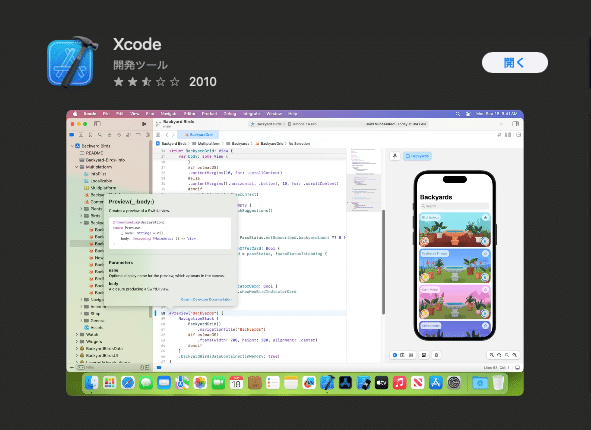Open the Edit menu in preview menu bar
Viewport: 591px width, 430px height.
[119, 114]
